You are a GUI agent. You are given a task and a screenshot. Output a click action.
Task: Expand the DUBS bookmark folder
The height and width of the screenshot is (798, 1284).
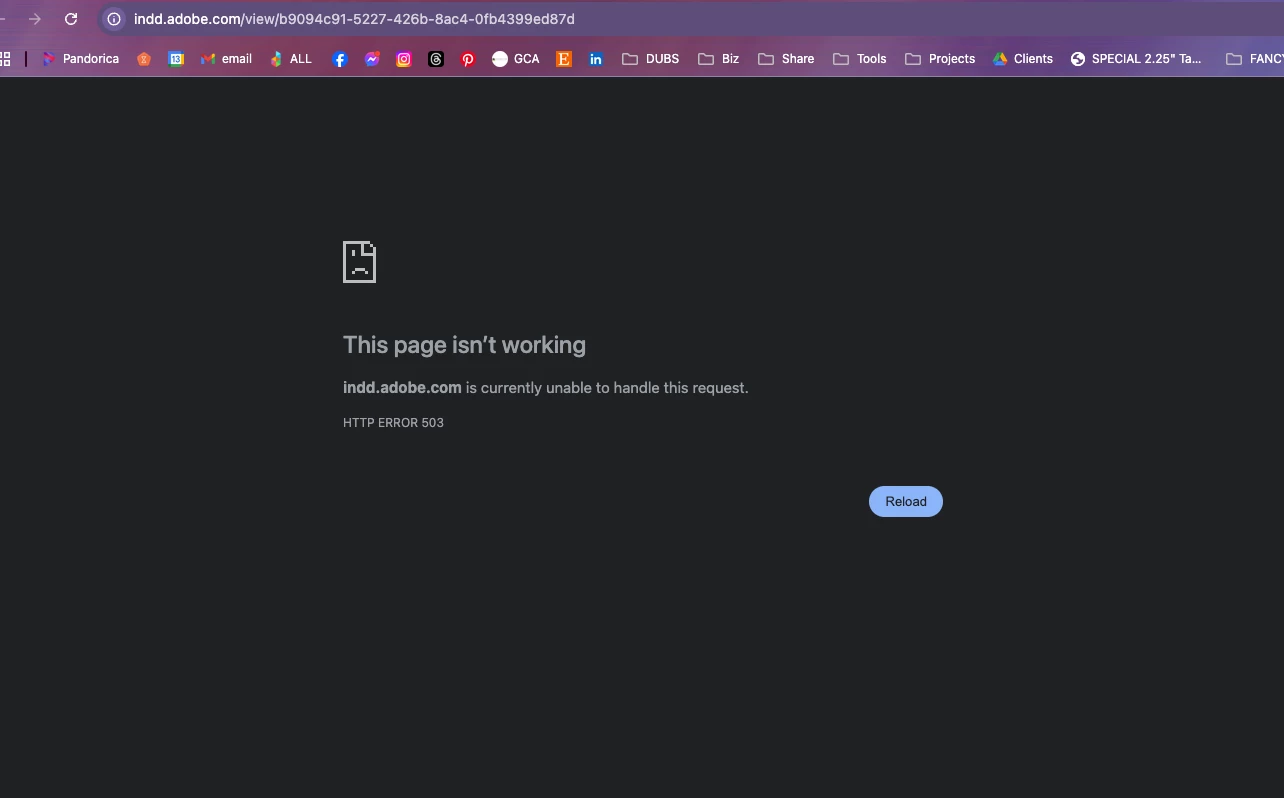[x=651, y=59]
